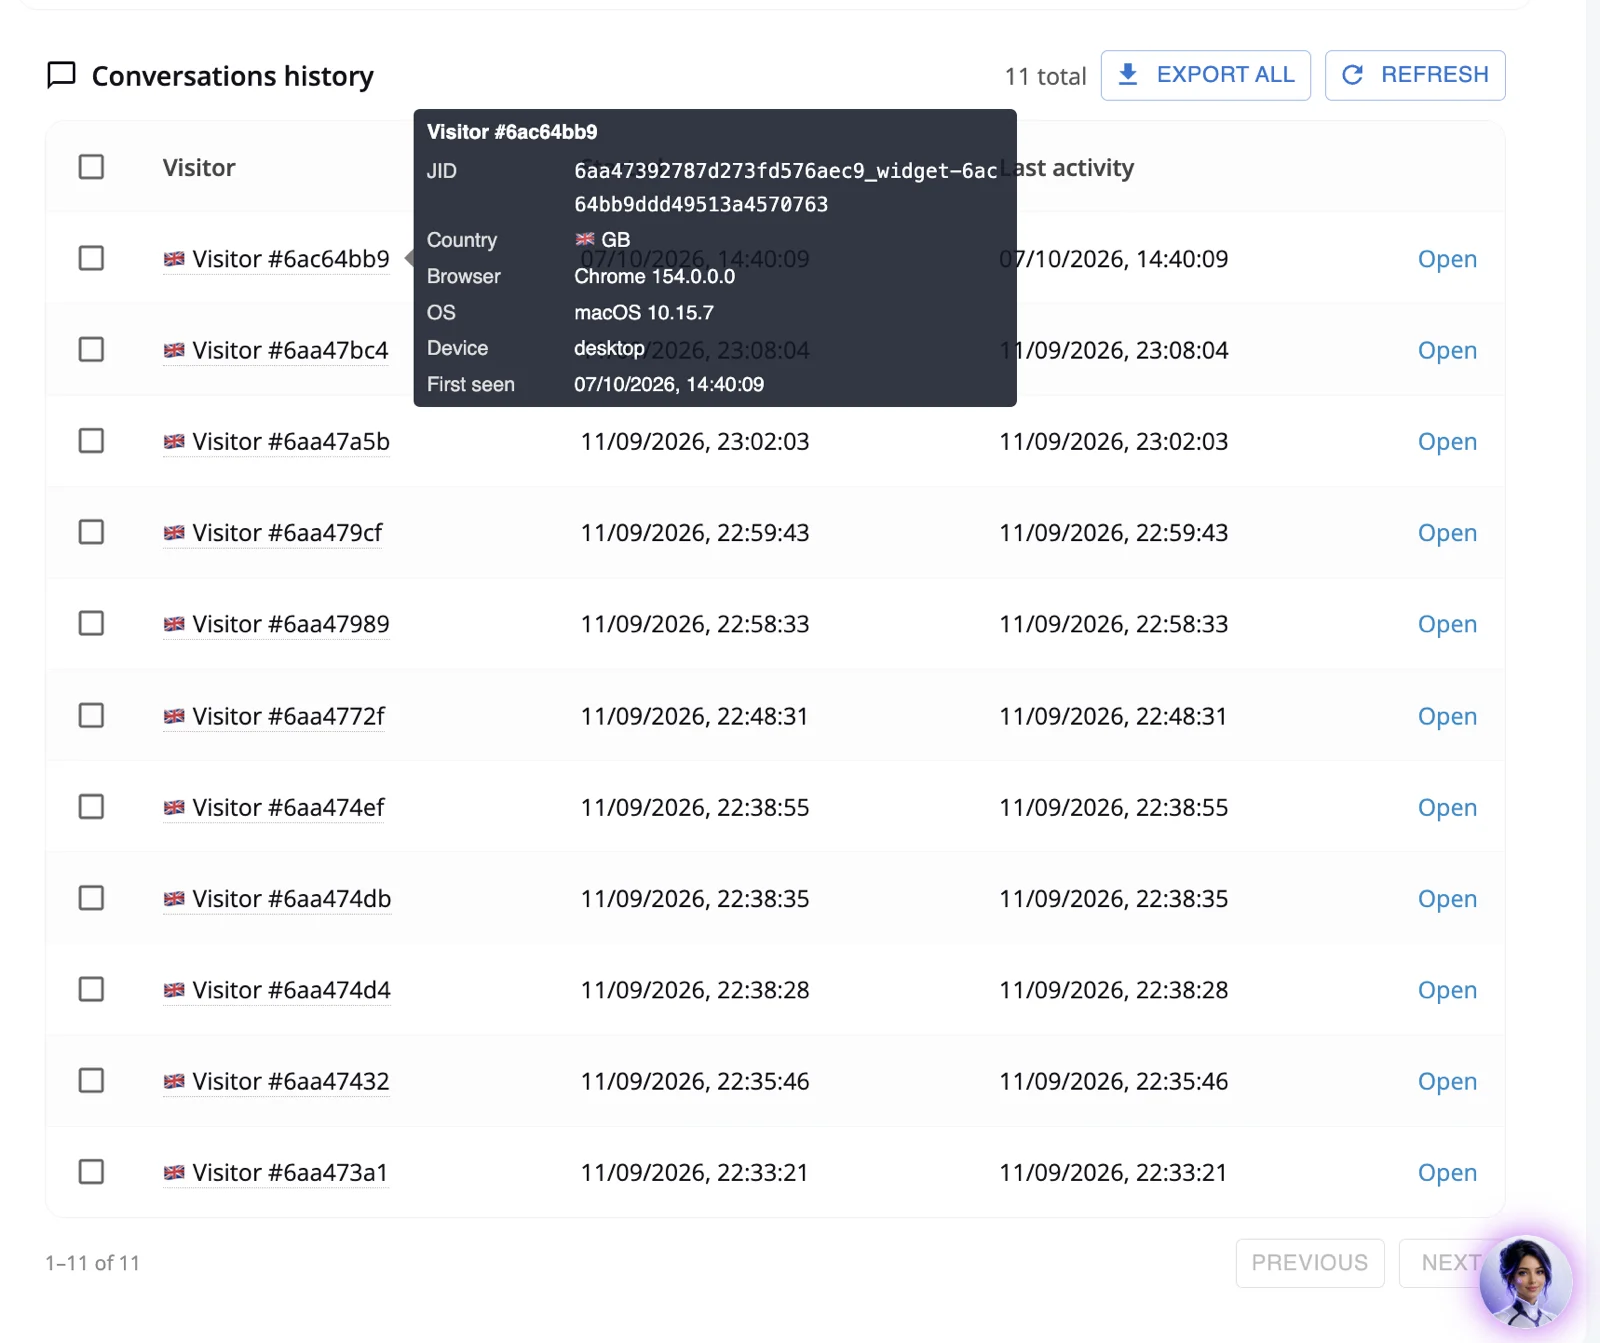Open conversation with Visitor #6ac64bb9

pyautogui.click(x=1447, y=259)
